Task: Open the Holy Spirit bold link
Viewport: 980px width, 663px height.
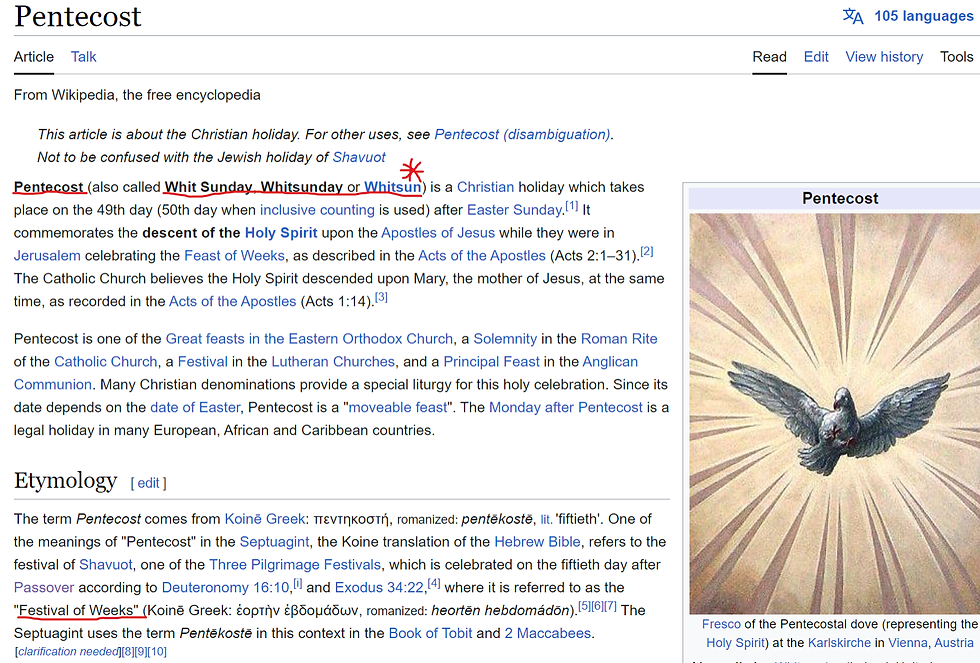Action: tap(281, 233)
